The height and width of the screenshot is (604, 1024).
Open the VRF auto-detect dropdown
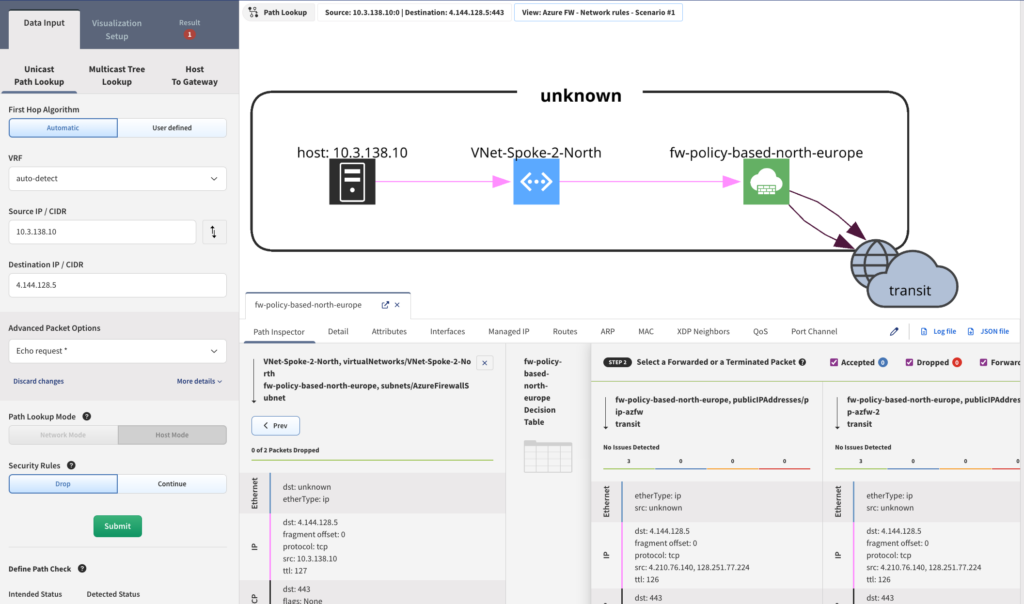(117, 178)
